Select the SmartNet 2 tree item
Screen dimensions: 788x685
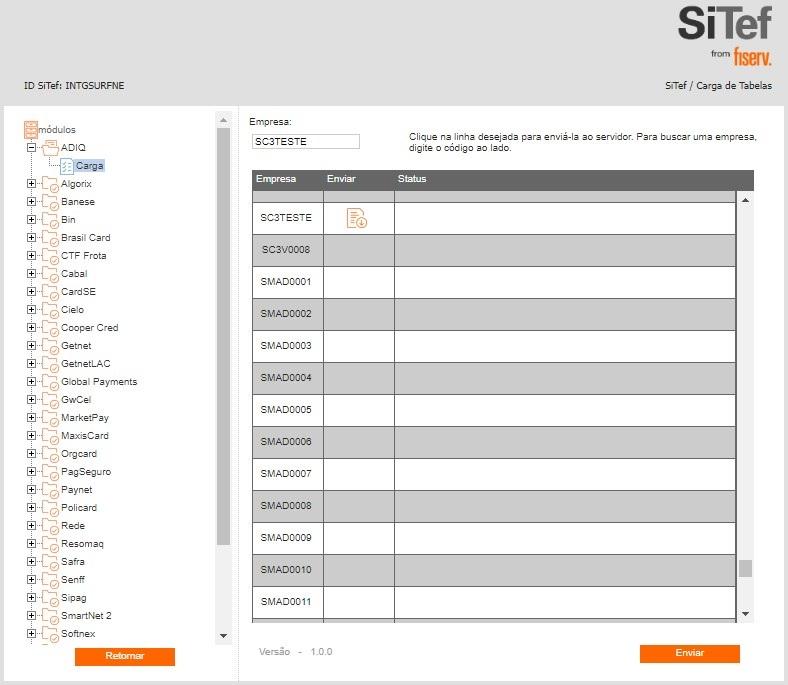click(x=86, y=616)
